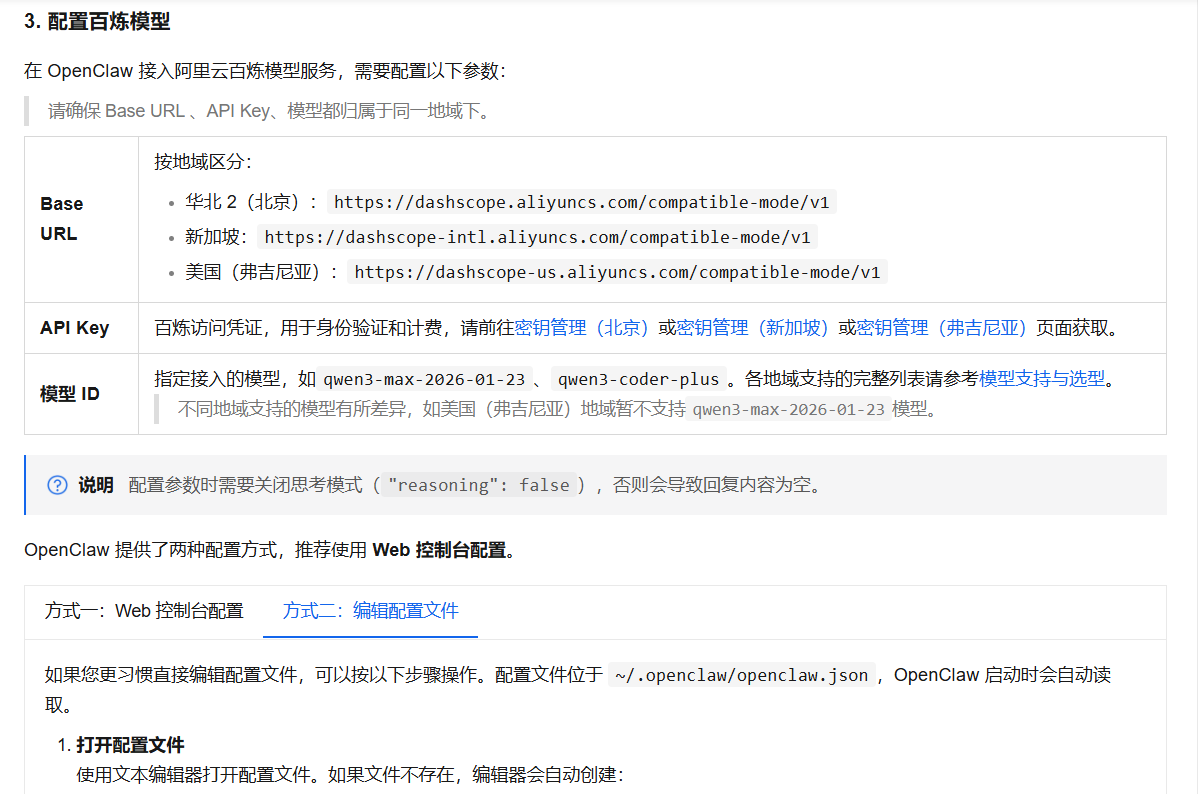Click the ~/.openclaw/openclaw.json path
Image resolution: width=1198 pixels, height=794 pixels.
click(x=741, y=676)
